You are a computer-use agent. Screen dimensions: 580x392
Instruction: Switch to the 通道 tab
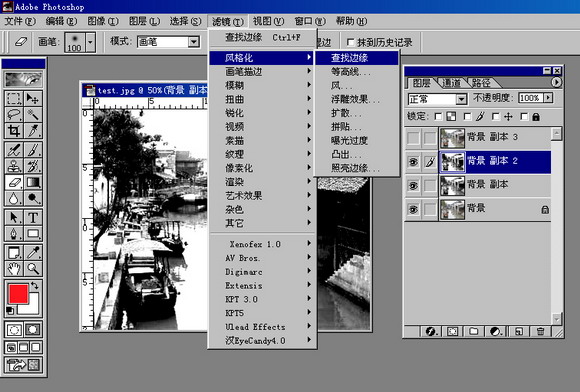tap(451, 83)
